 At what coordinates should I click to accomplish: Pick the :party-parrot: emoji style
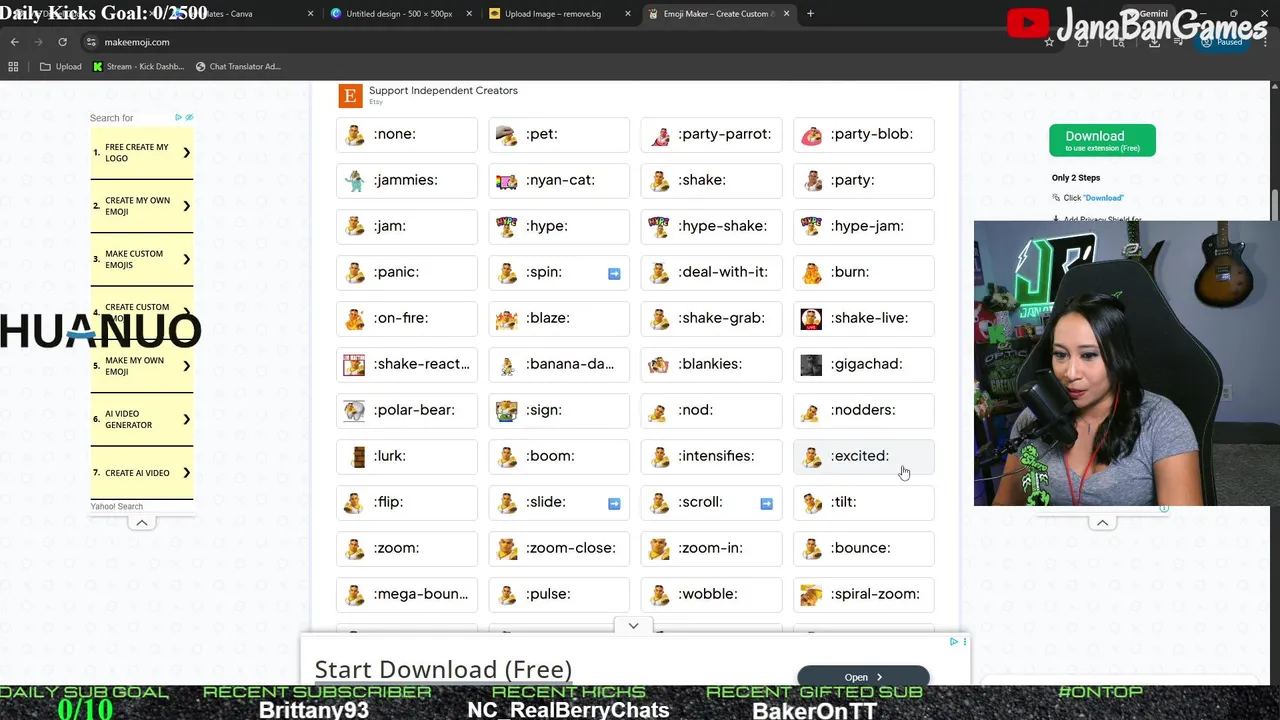711,134
